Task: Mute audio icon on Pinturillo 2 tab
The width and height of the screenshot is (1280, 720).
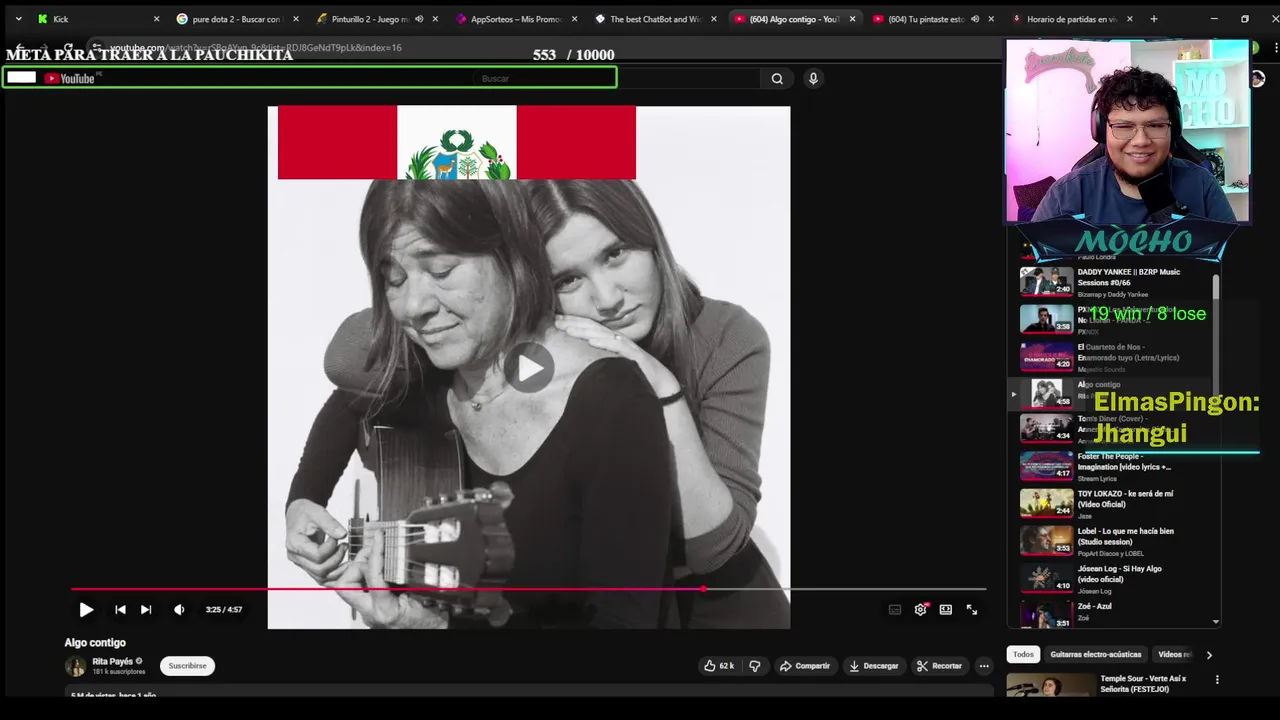Action: (x=419, y=19)
